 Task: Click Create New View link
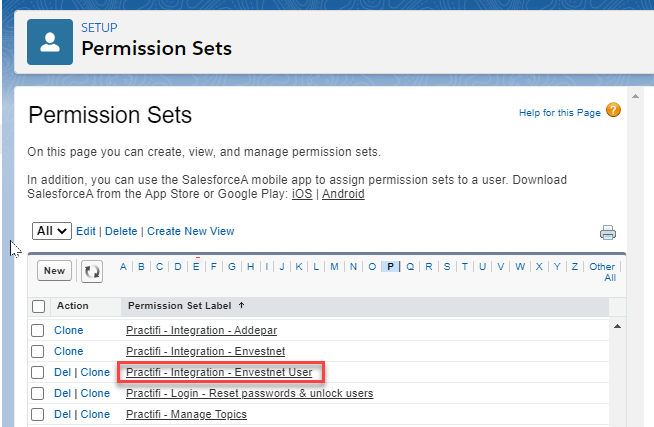pyautogui.click(x=191, y=231)
